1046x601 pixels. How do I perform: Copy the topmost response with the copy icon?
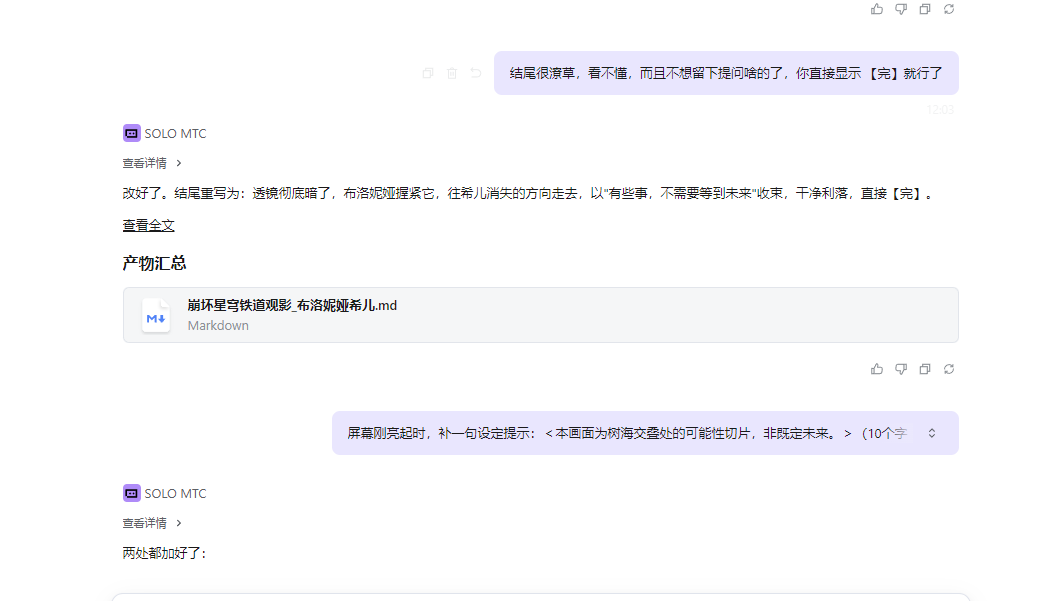tap(925, 9)
